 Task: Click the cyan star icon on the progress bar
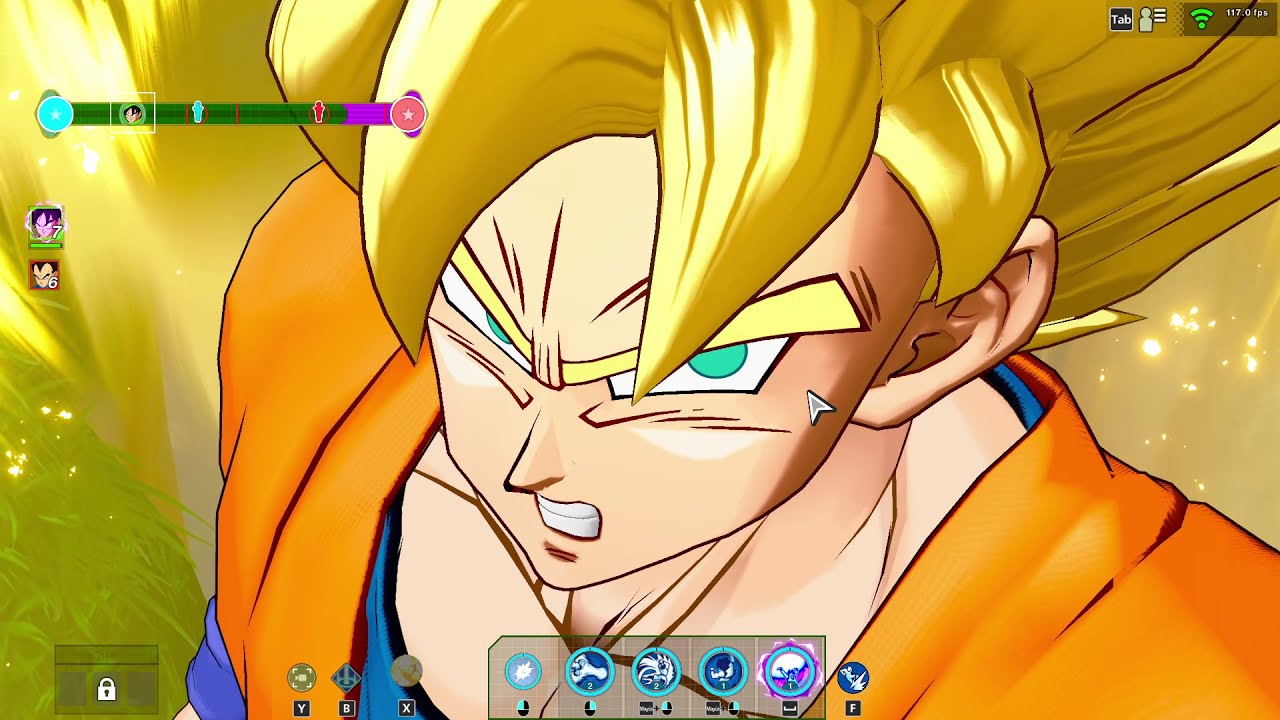point(55,115)
